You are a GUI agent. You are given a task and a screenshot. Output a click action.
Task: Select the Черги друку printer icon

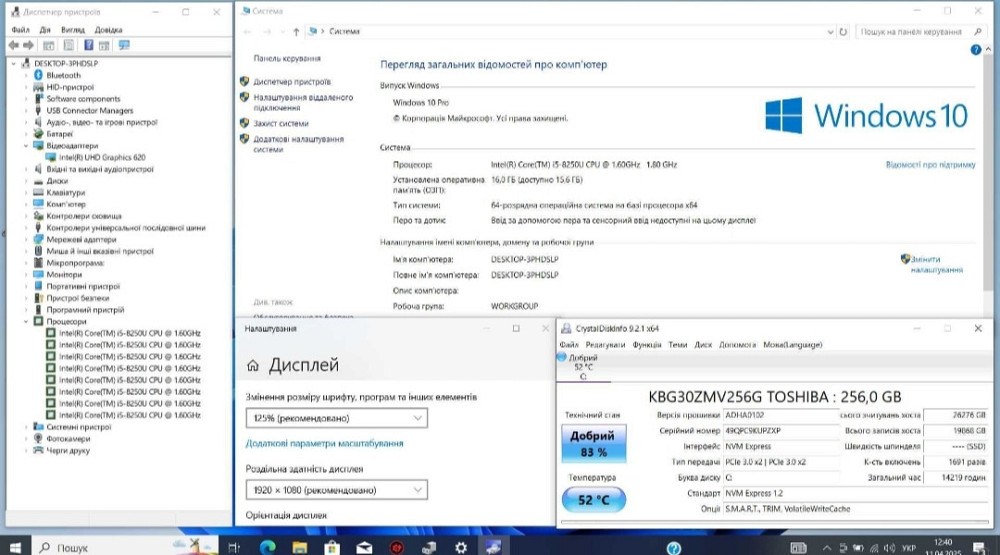click(x=38, y=450)
